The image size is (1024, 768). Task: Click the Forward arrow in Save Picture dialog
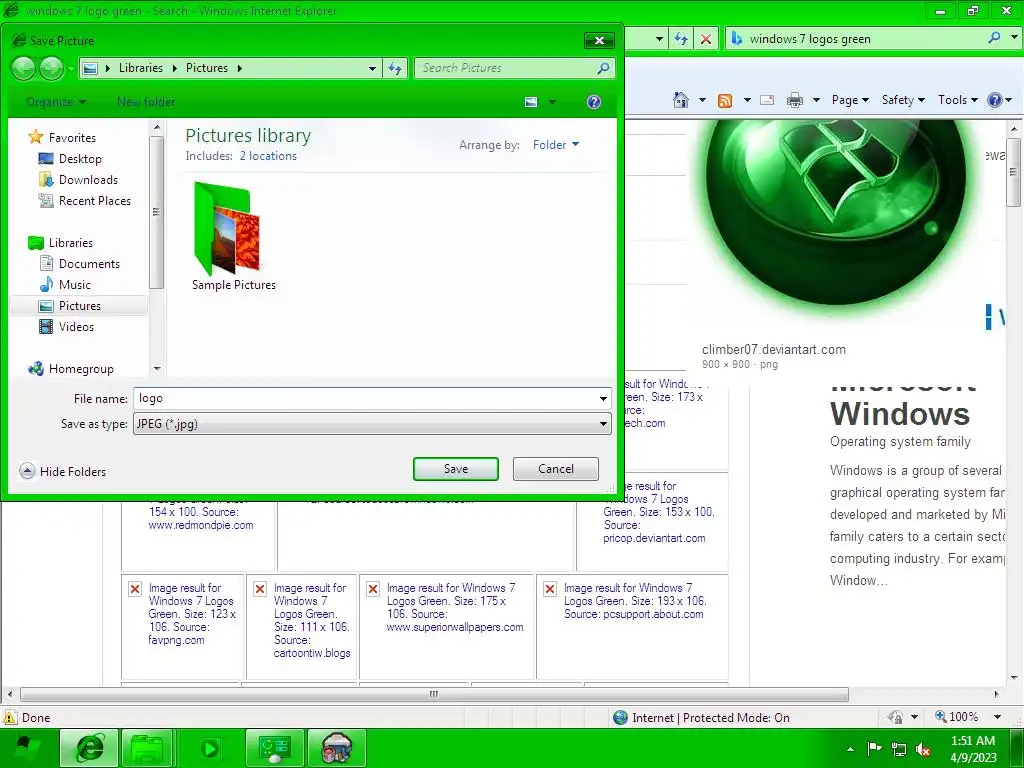tap(51, 68)
